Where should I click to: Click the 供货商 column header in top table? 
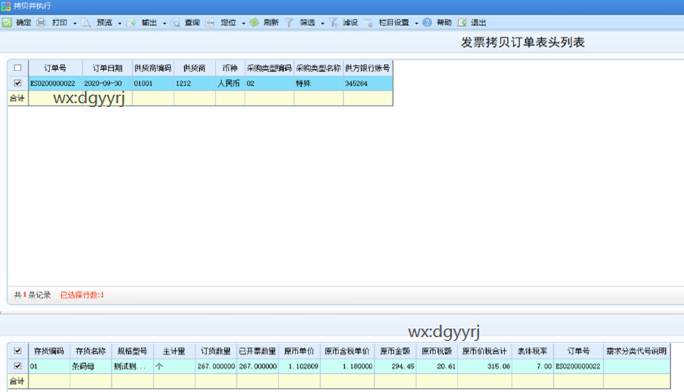point(195,68)
